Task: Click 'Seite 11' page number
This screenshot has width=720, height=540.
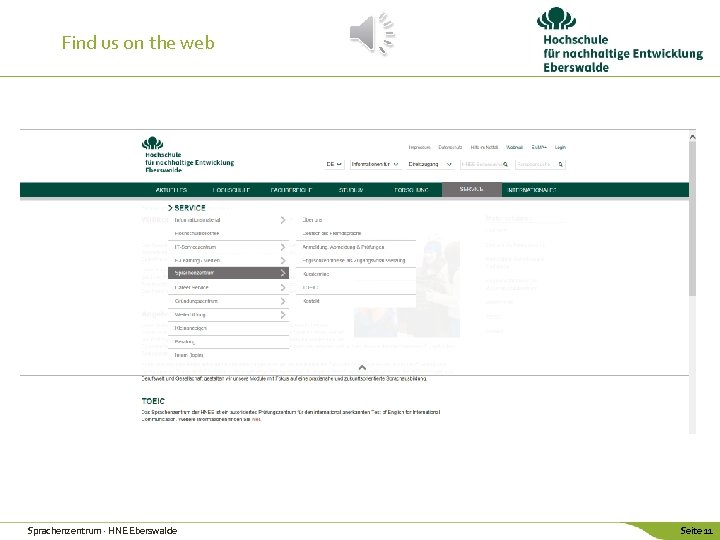Action: coord(696,531)
